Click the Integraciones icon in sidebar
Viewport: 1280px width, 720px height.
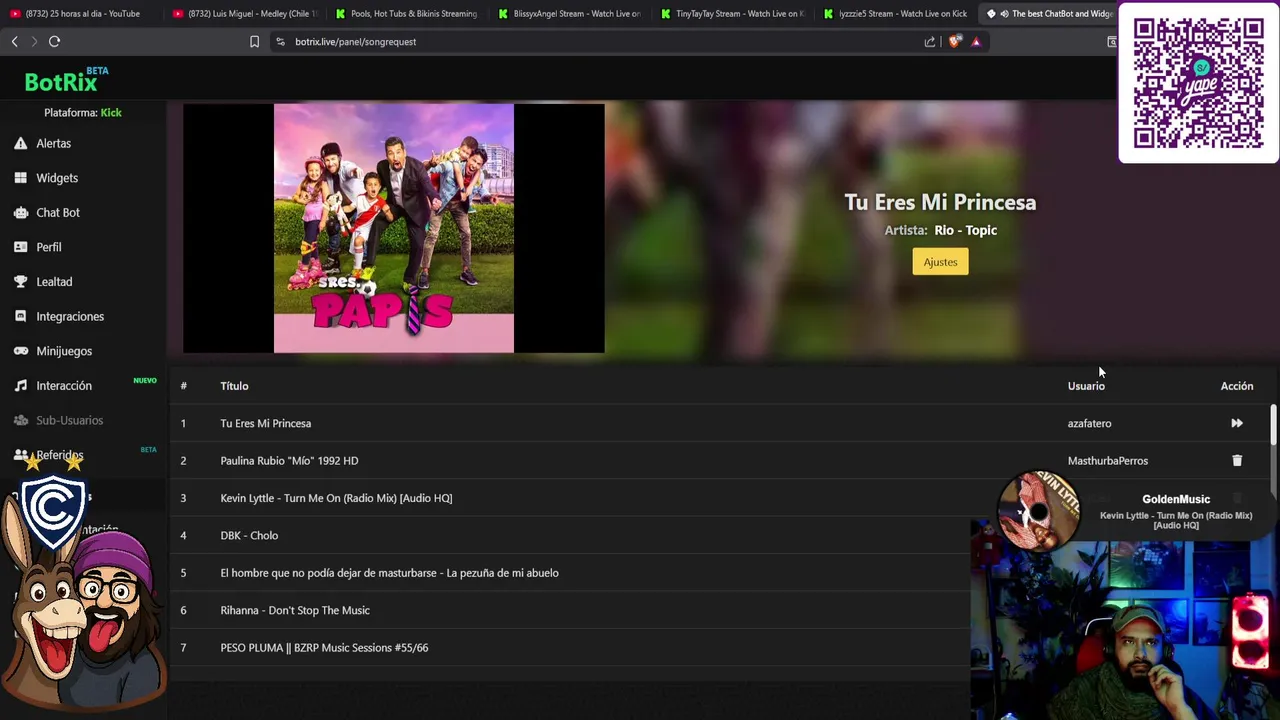(x=20, y=316)
